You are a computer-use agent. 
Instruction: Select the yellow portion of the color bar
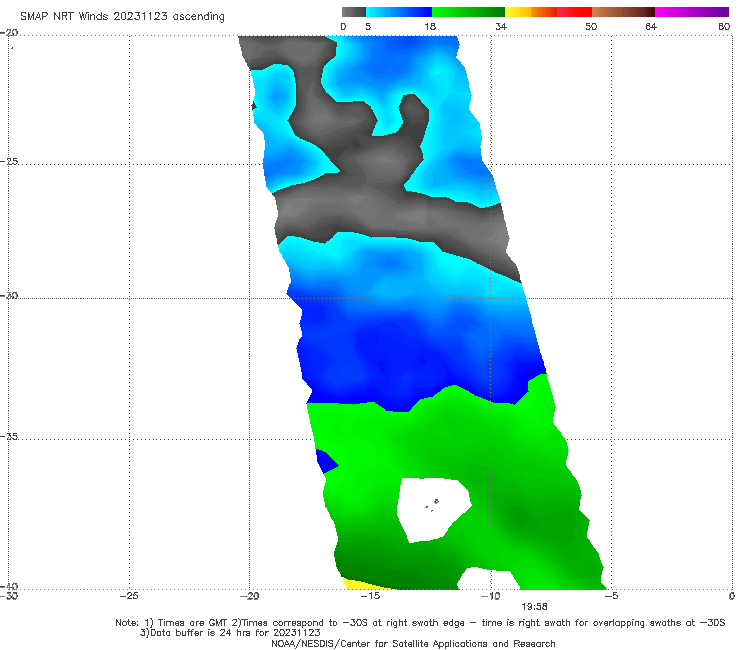pos(518,12)
